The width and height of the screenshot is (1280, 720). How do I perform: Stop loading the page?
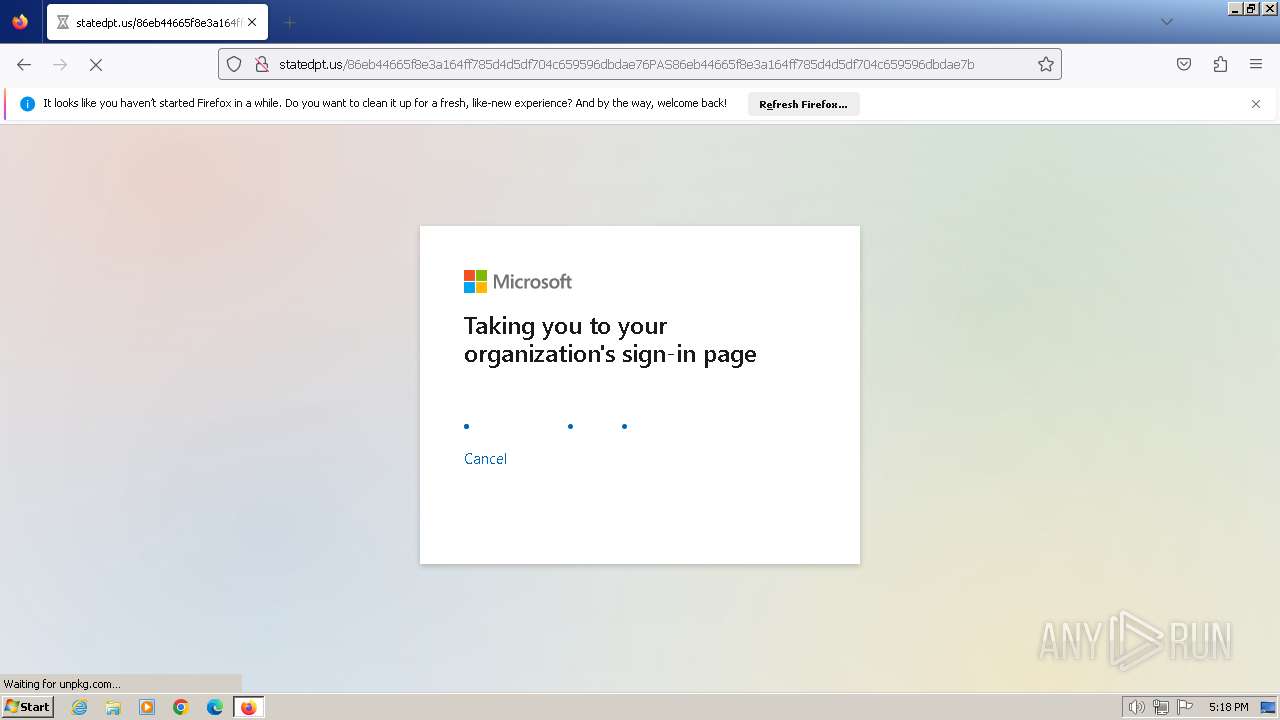pyautogui.click(x=96, y=64)
